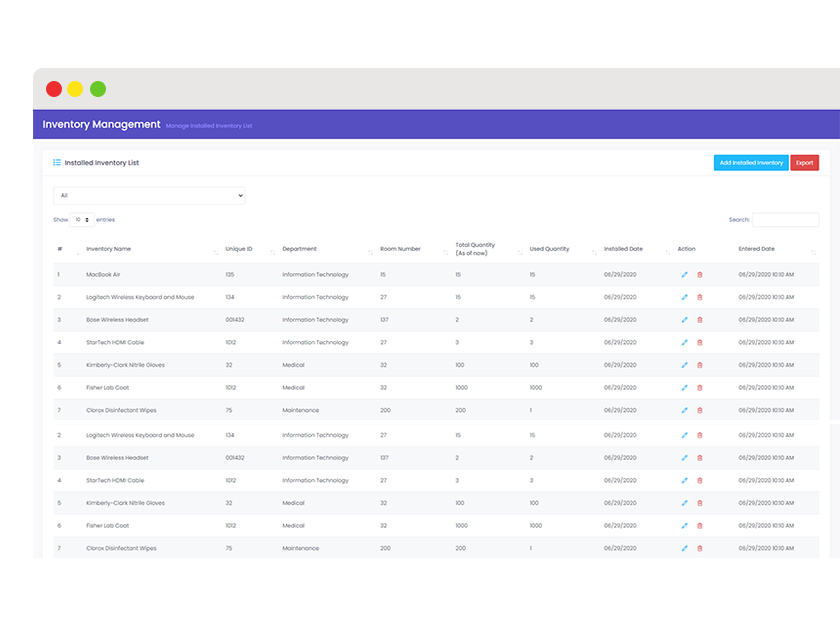Click the Export button
This screenshot has width=840, height=640.
coord(805,162)
